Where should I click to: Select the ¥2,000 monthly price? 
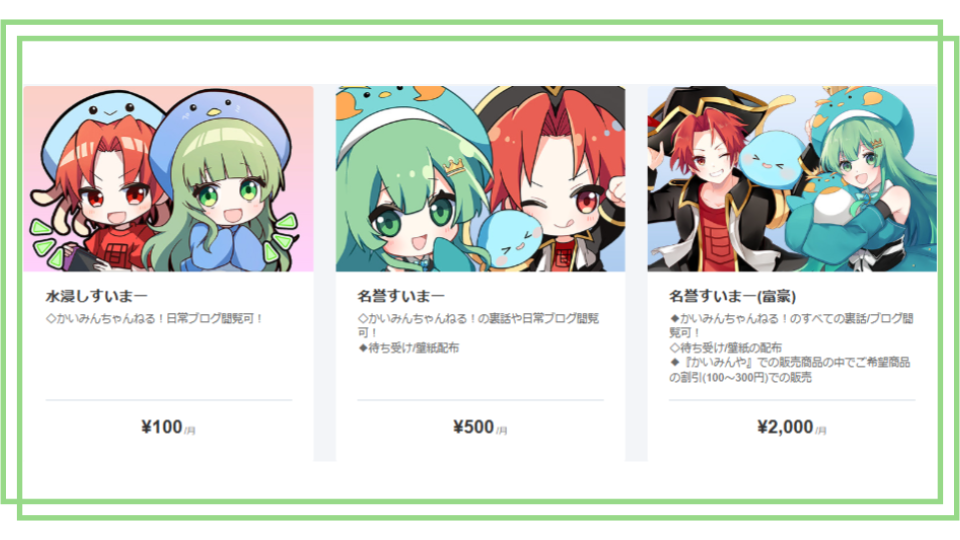792,427
